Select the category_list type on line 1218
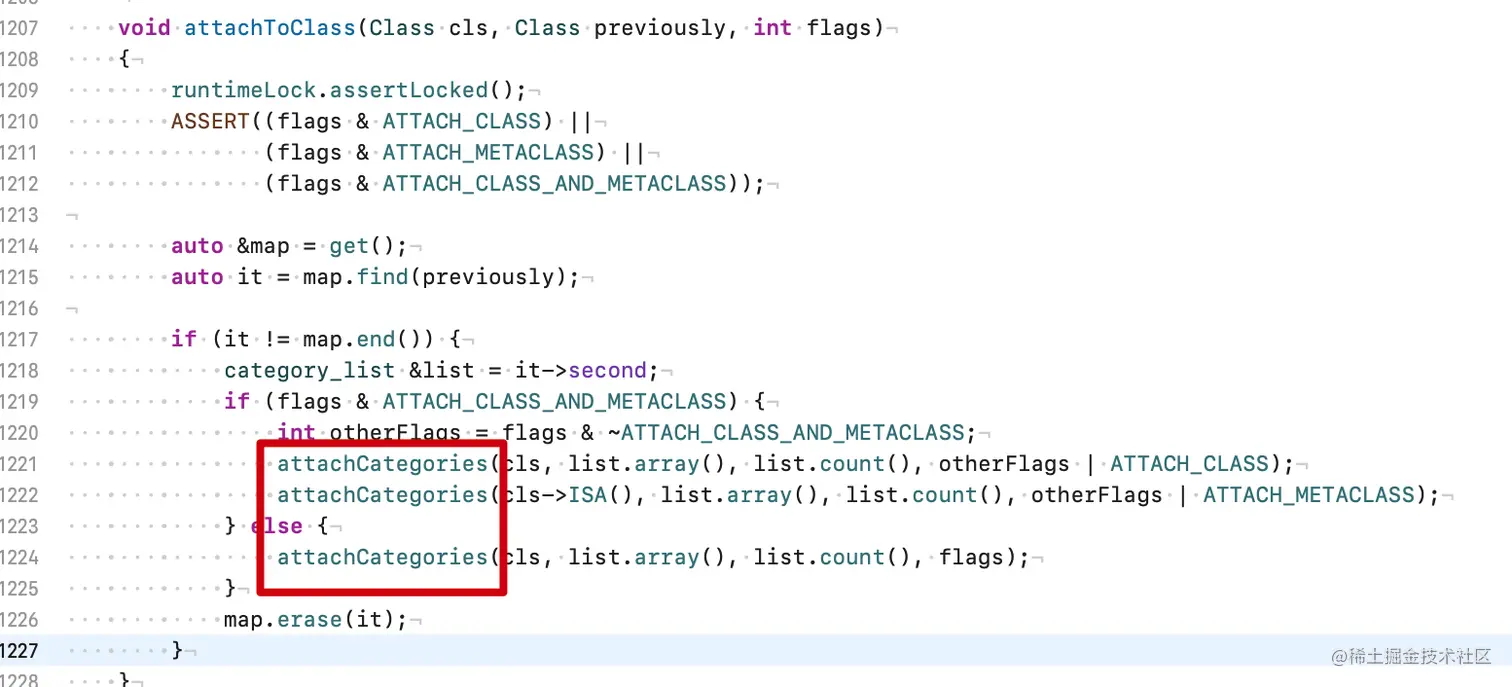 click(309, 370)
